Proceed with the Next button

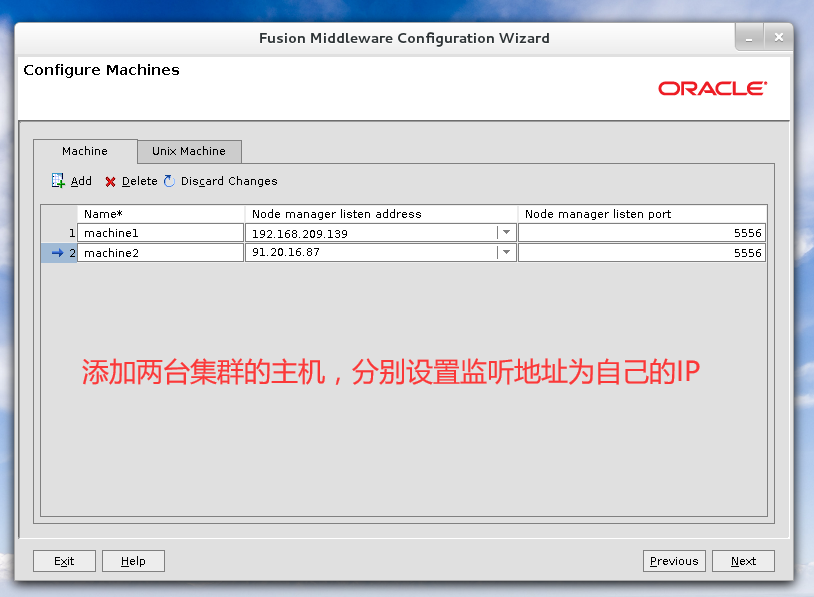coord(743,561)
